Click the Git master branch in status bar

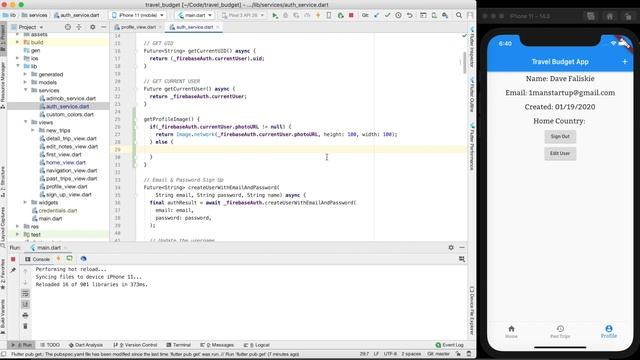(439, 354)
